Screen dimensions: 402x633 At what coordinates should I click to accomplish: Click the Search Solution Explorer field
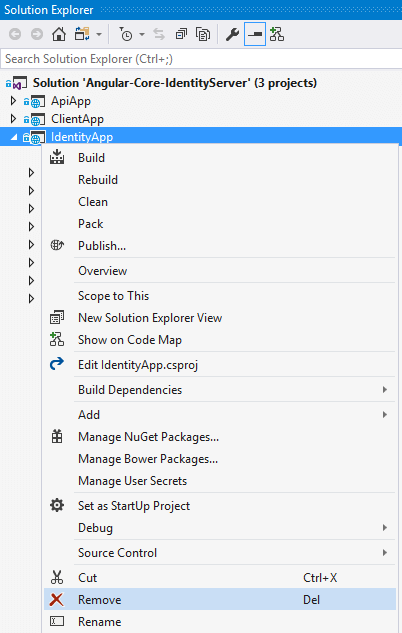pos(201,59)
